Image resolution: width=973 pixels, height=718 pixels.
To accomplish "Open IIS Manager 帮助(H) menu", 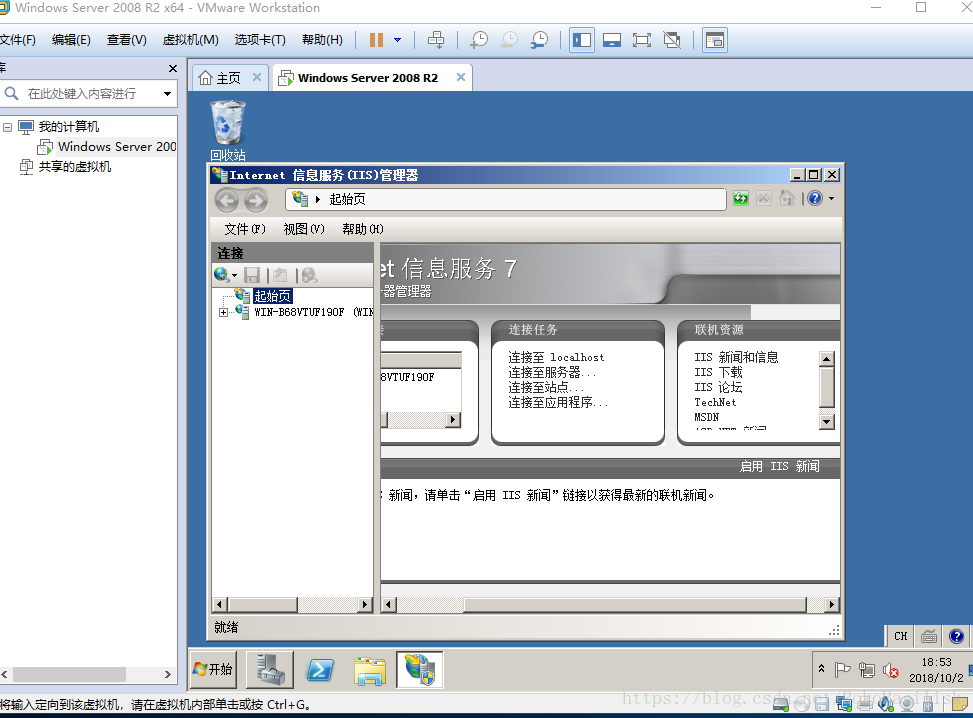I will 362,230.
